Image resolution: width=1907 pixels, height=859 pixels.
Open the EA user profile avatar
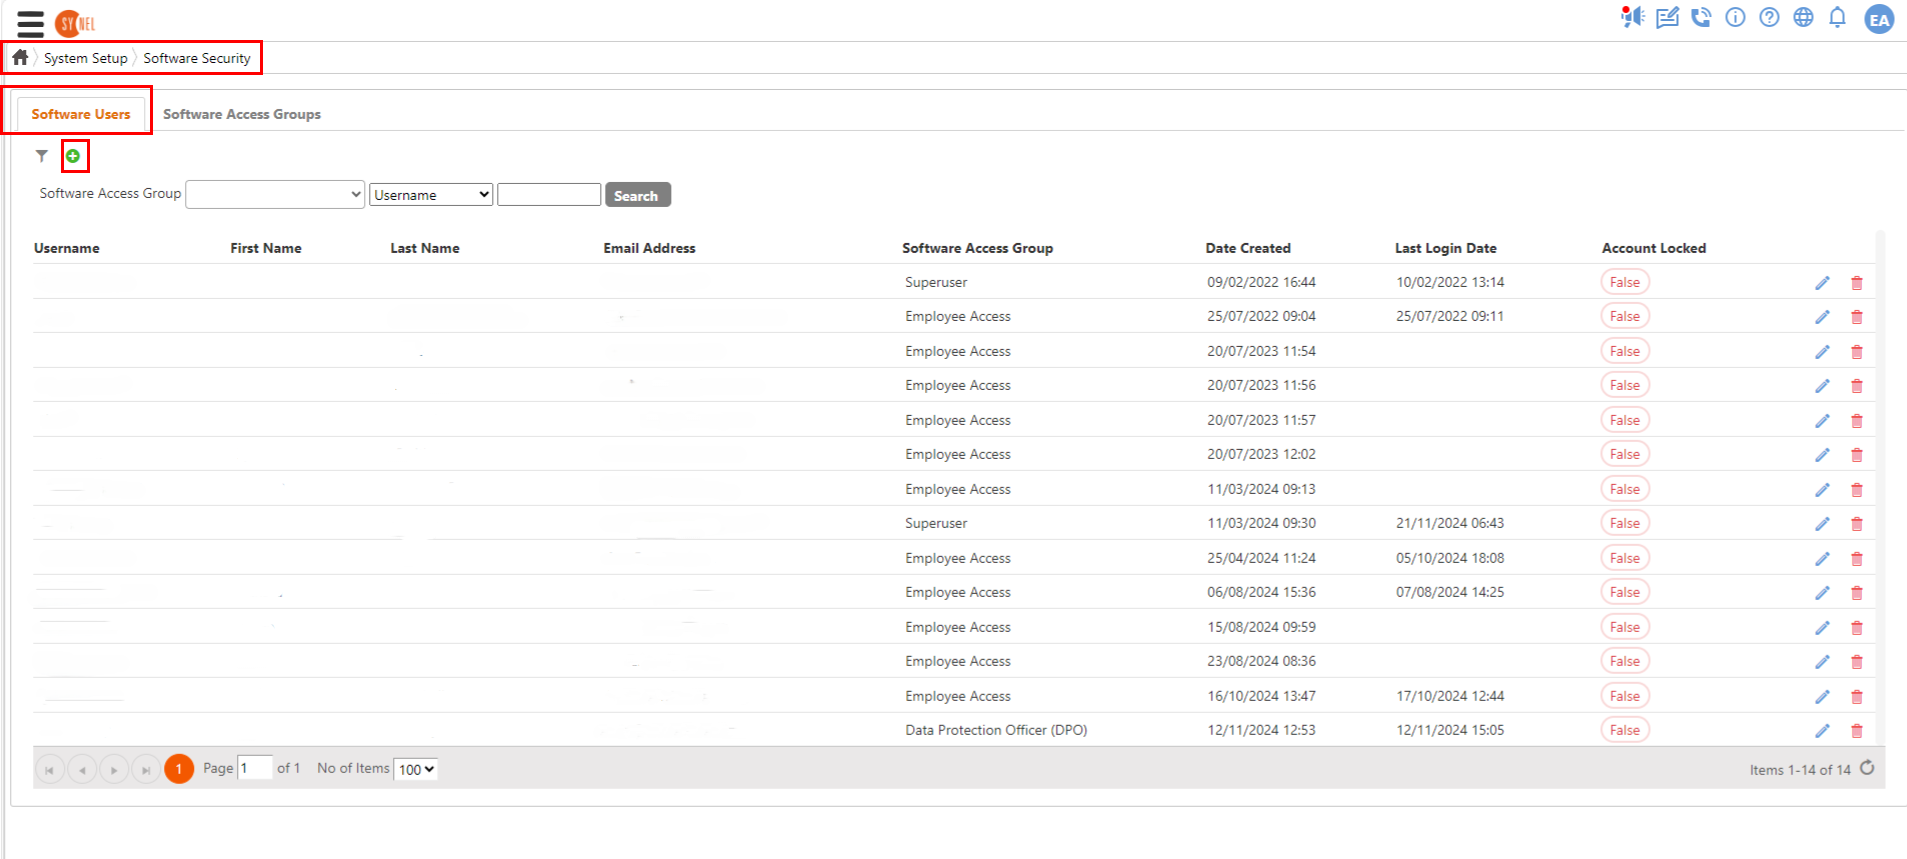point(1879,19)
